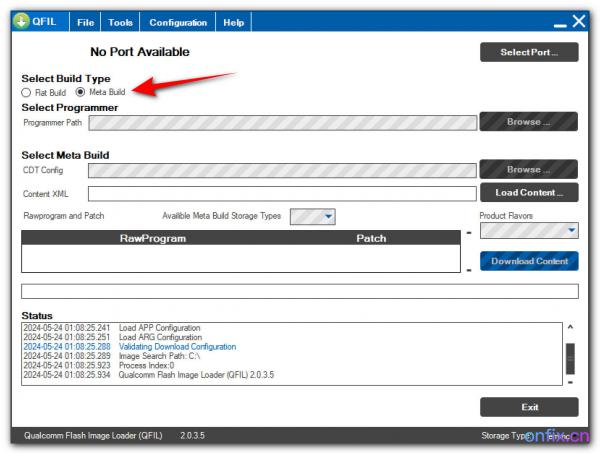Screen dimensions: 600x454
Task: Select the Flat Build radio button
Action: pos(26,93)
